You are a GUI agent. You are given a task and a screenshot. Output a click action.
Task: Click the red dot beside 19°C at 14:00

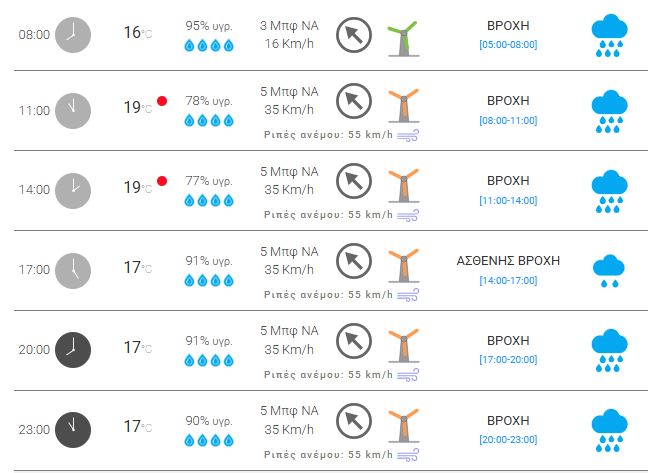(161, 181)
